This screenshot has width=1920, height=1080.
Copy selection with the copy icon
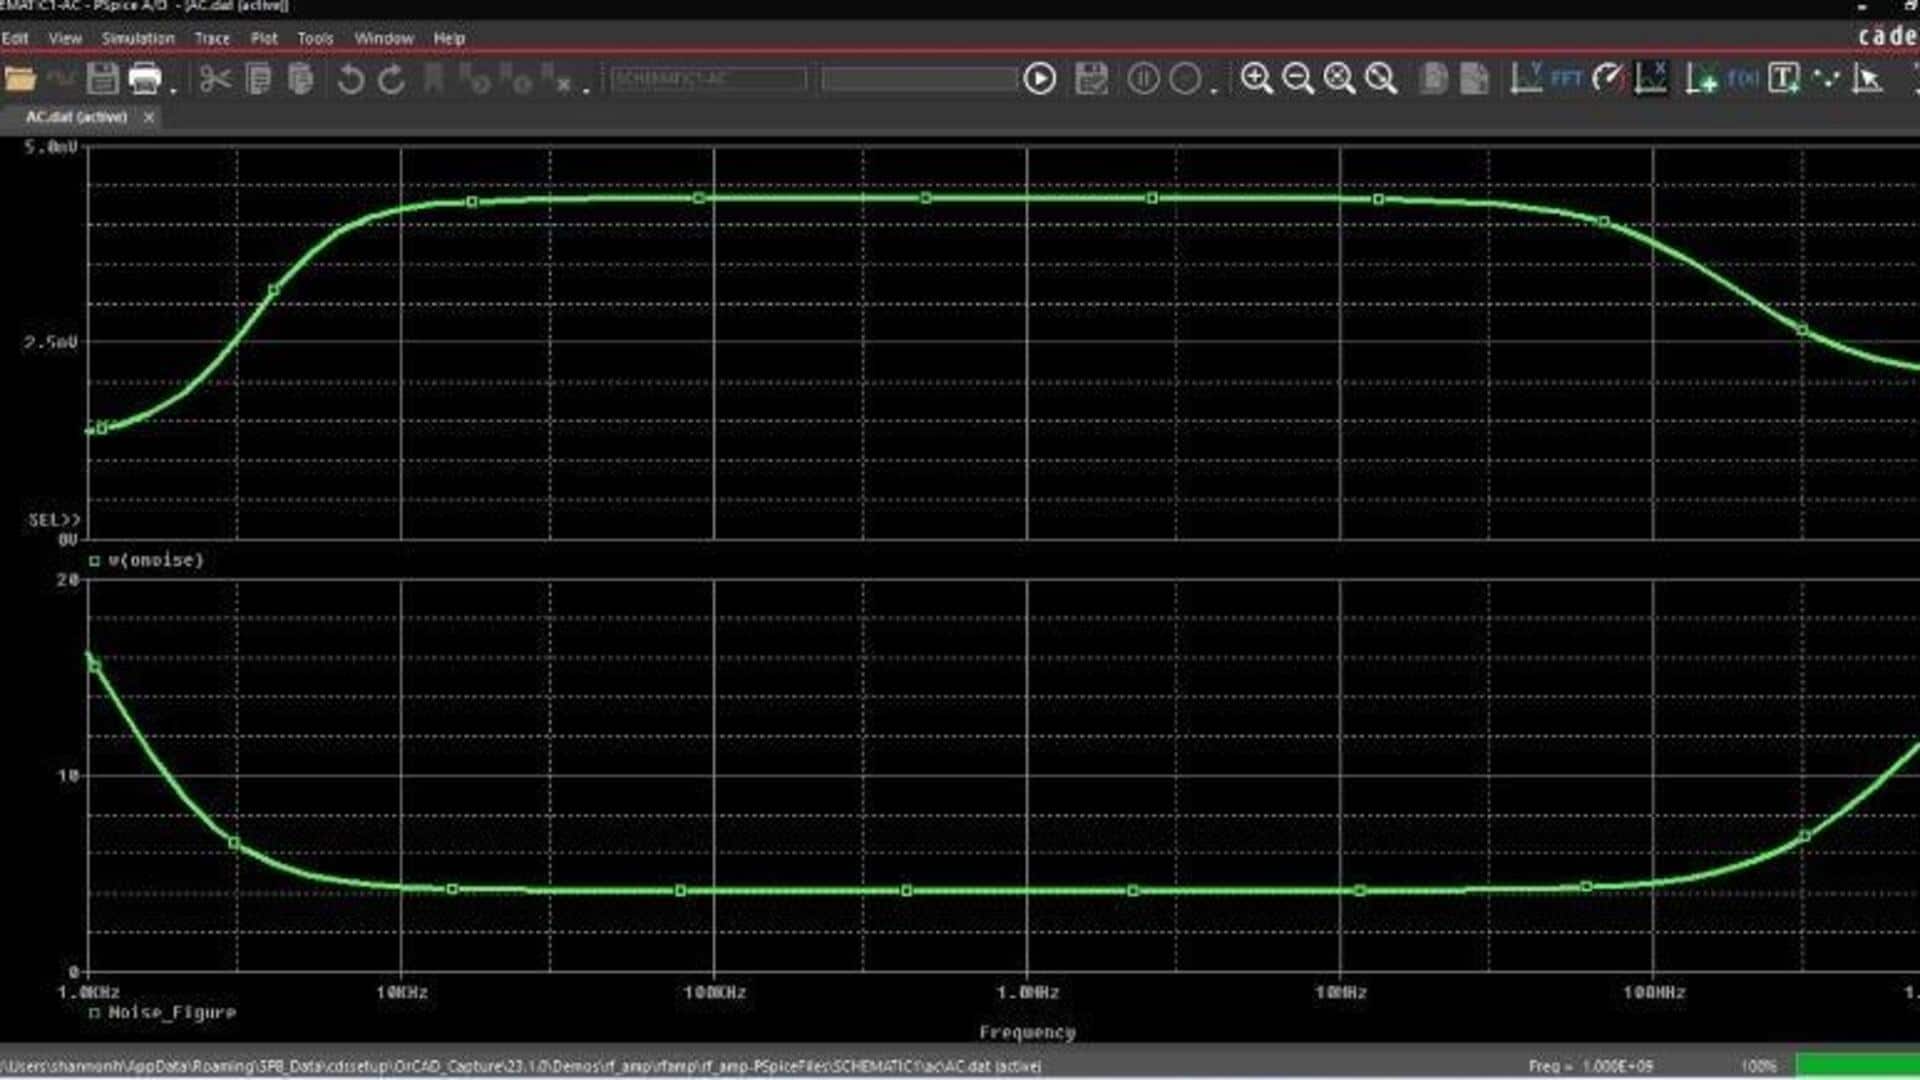click(x=258, y=78)
